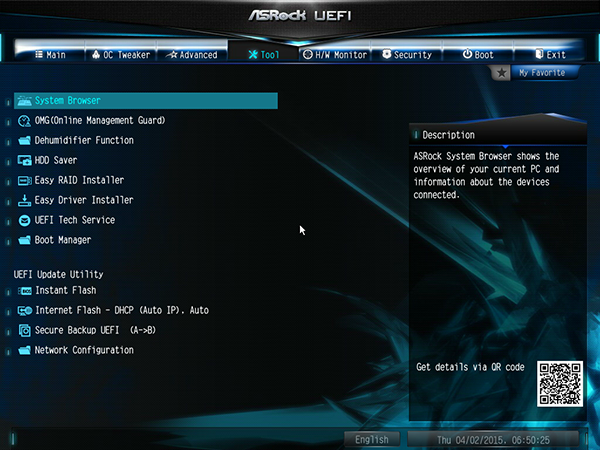
Task: Click the UEFI Tech Service envelope icon
Action: pyautogui.click(x=24, y=220)
